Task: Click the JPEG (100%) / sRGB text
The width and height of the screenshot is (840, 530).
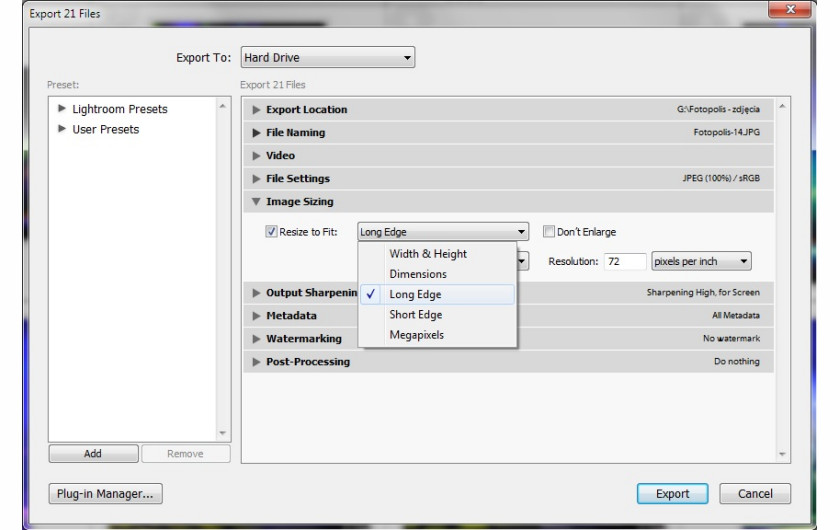Action: (x=721, y=178)
